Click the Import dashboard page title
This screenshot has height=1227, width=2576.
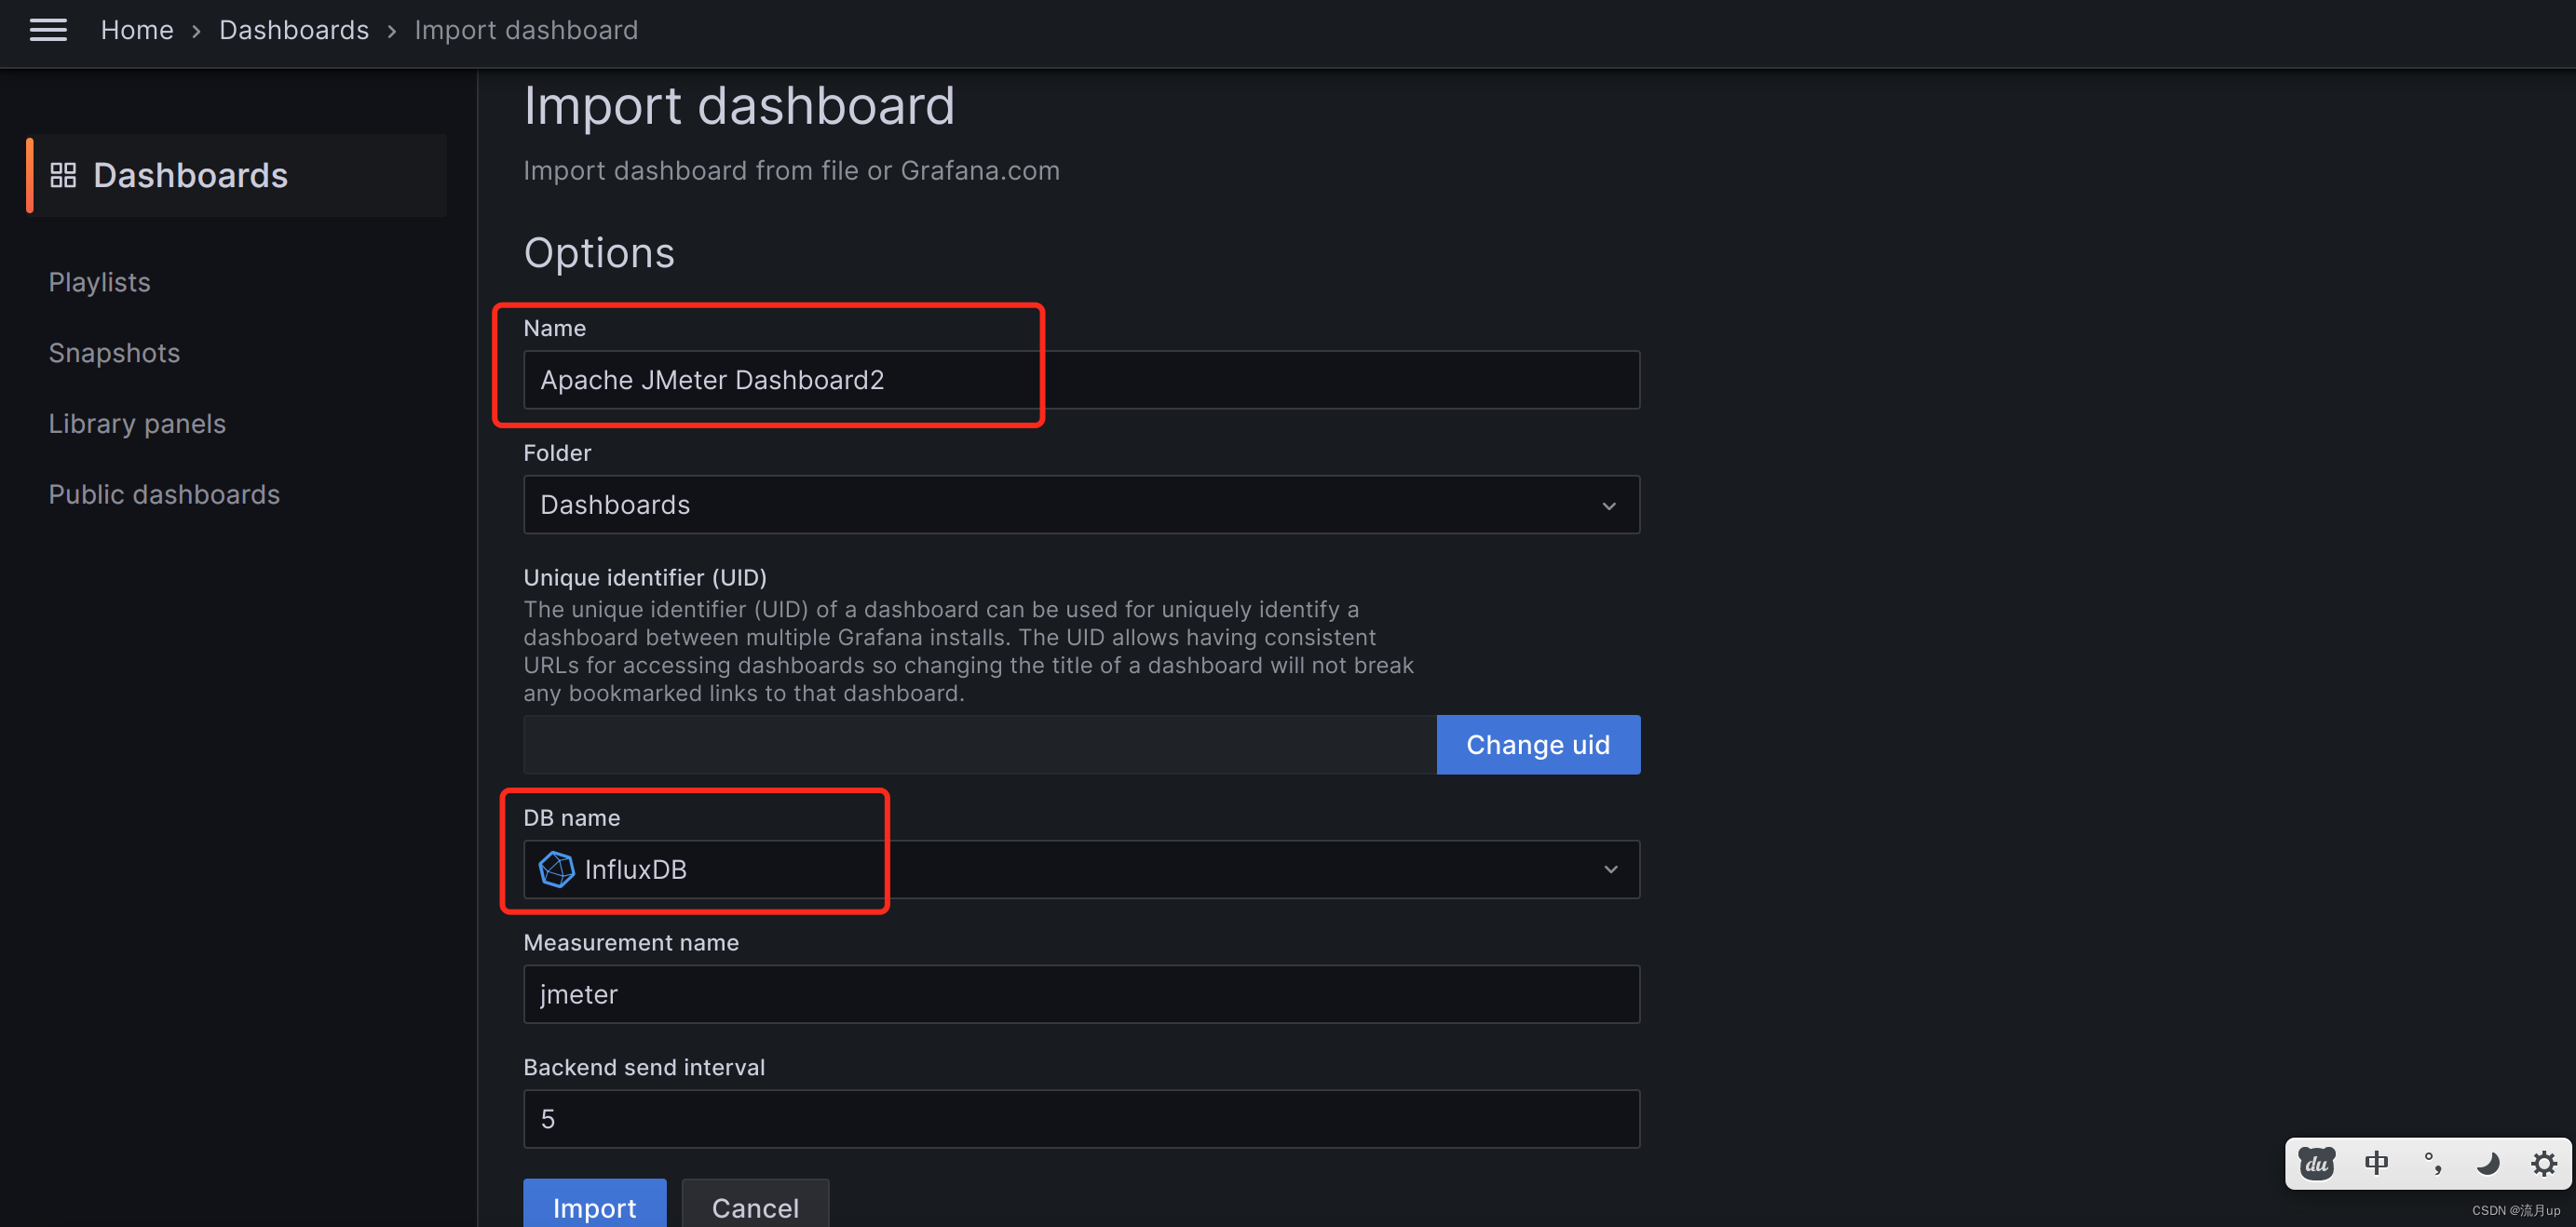[x=739, y=106]
